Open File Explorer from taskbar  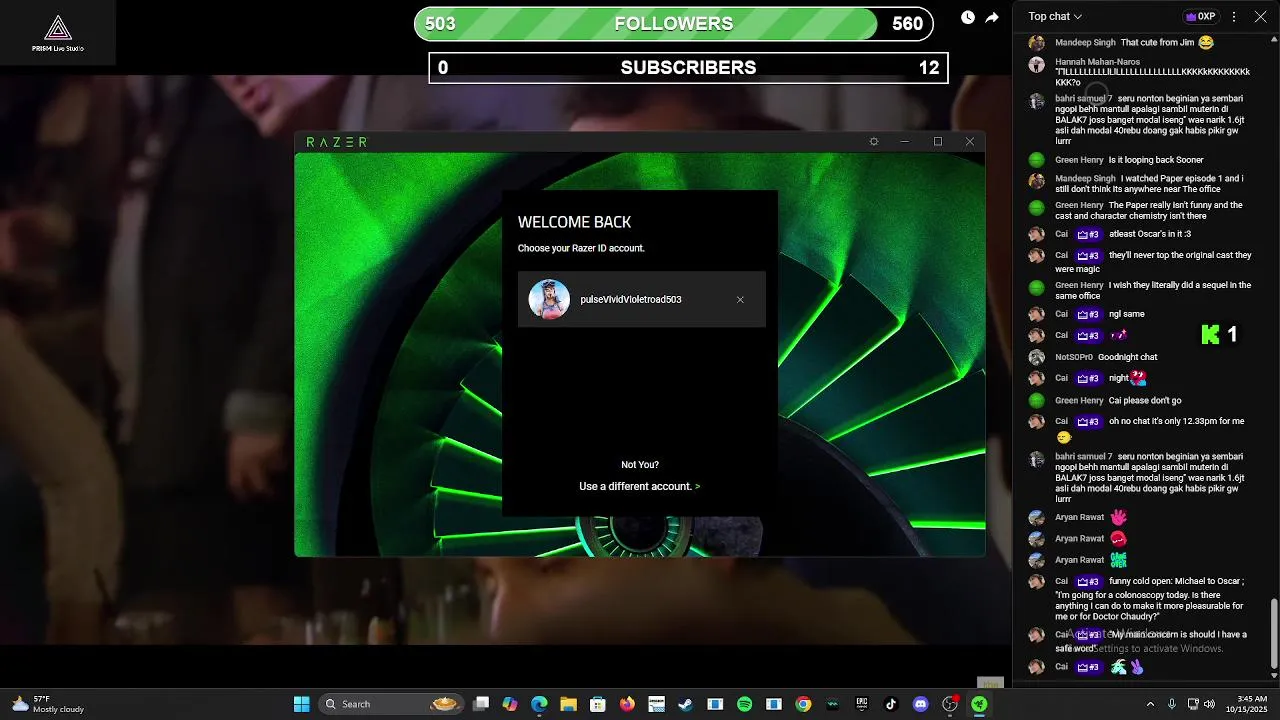pyautogui.click(x=568, y=704)
